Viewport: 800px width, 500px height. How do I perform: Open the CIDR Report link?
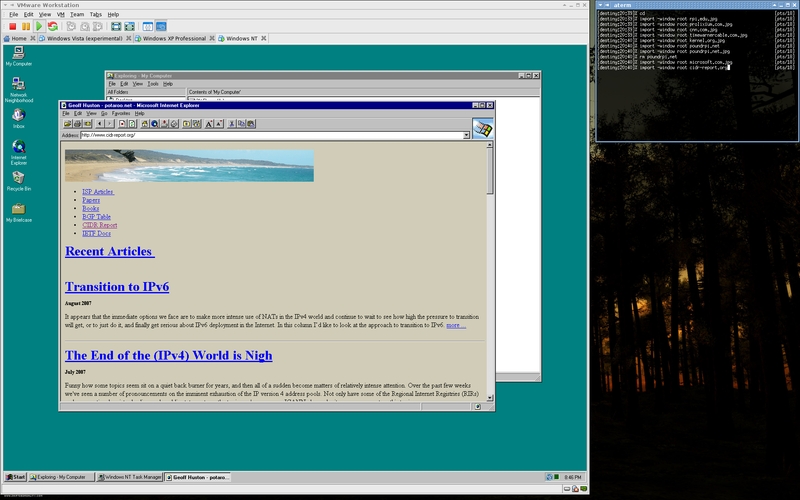tap(99, 225)
